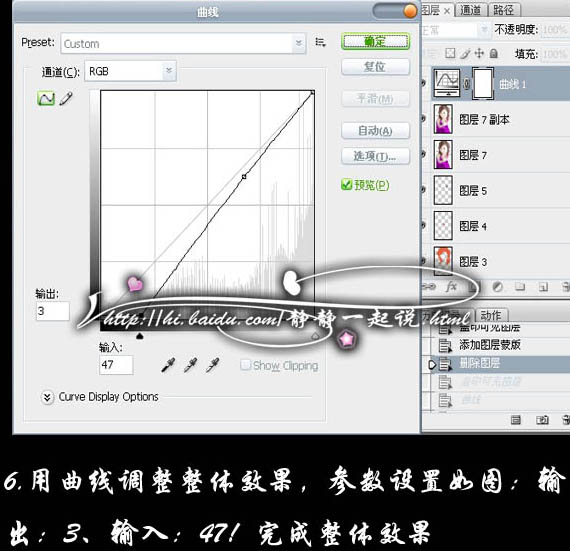Click the orange close button of Curves dialog
The image size is (570, 551).
pyautogui.click(x=410, y=11)
